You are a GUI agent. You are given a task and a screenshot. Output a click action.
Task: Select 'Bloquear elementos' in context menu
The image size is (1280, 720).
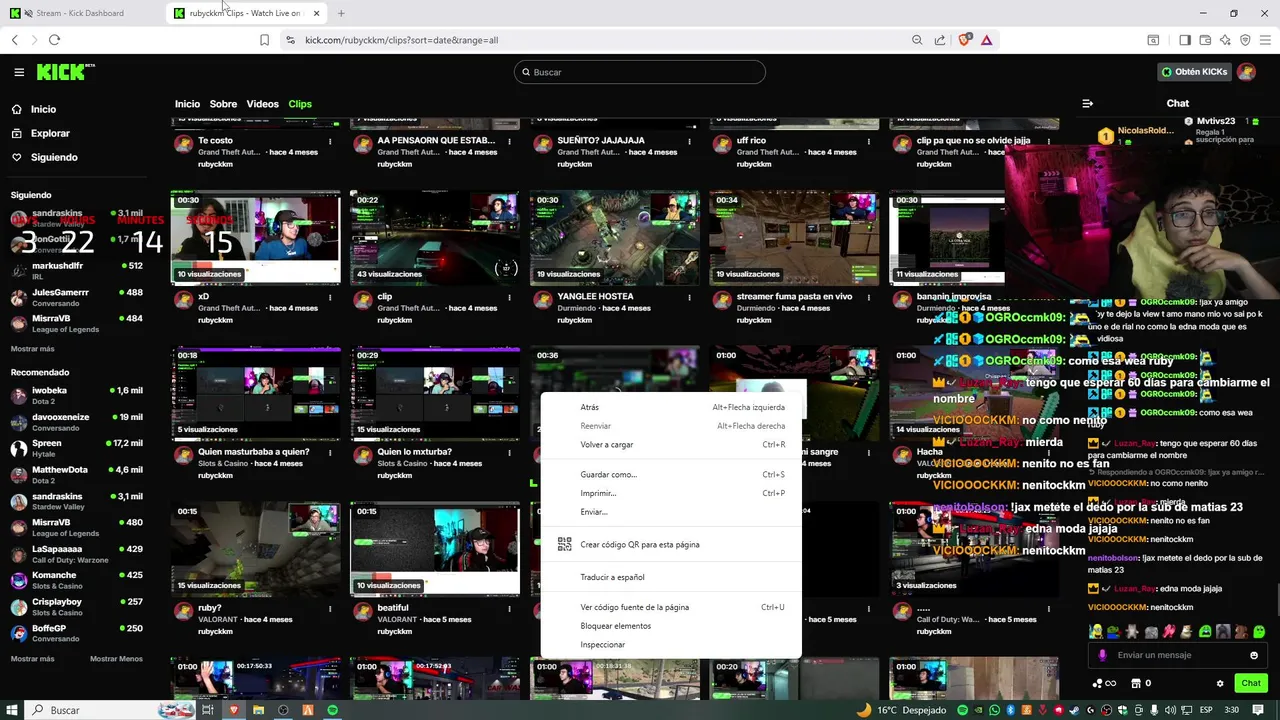pos(671,626)
